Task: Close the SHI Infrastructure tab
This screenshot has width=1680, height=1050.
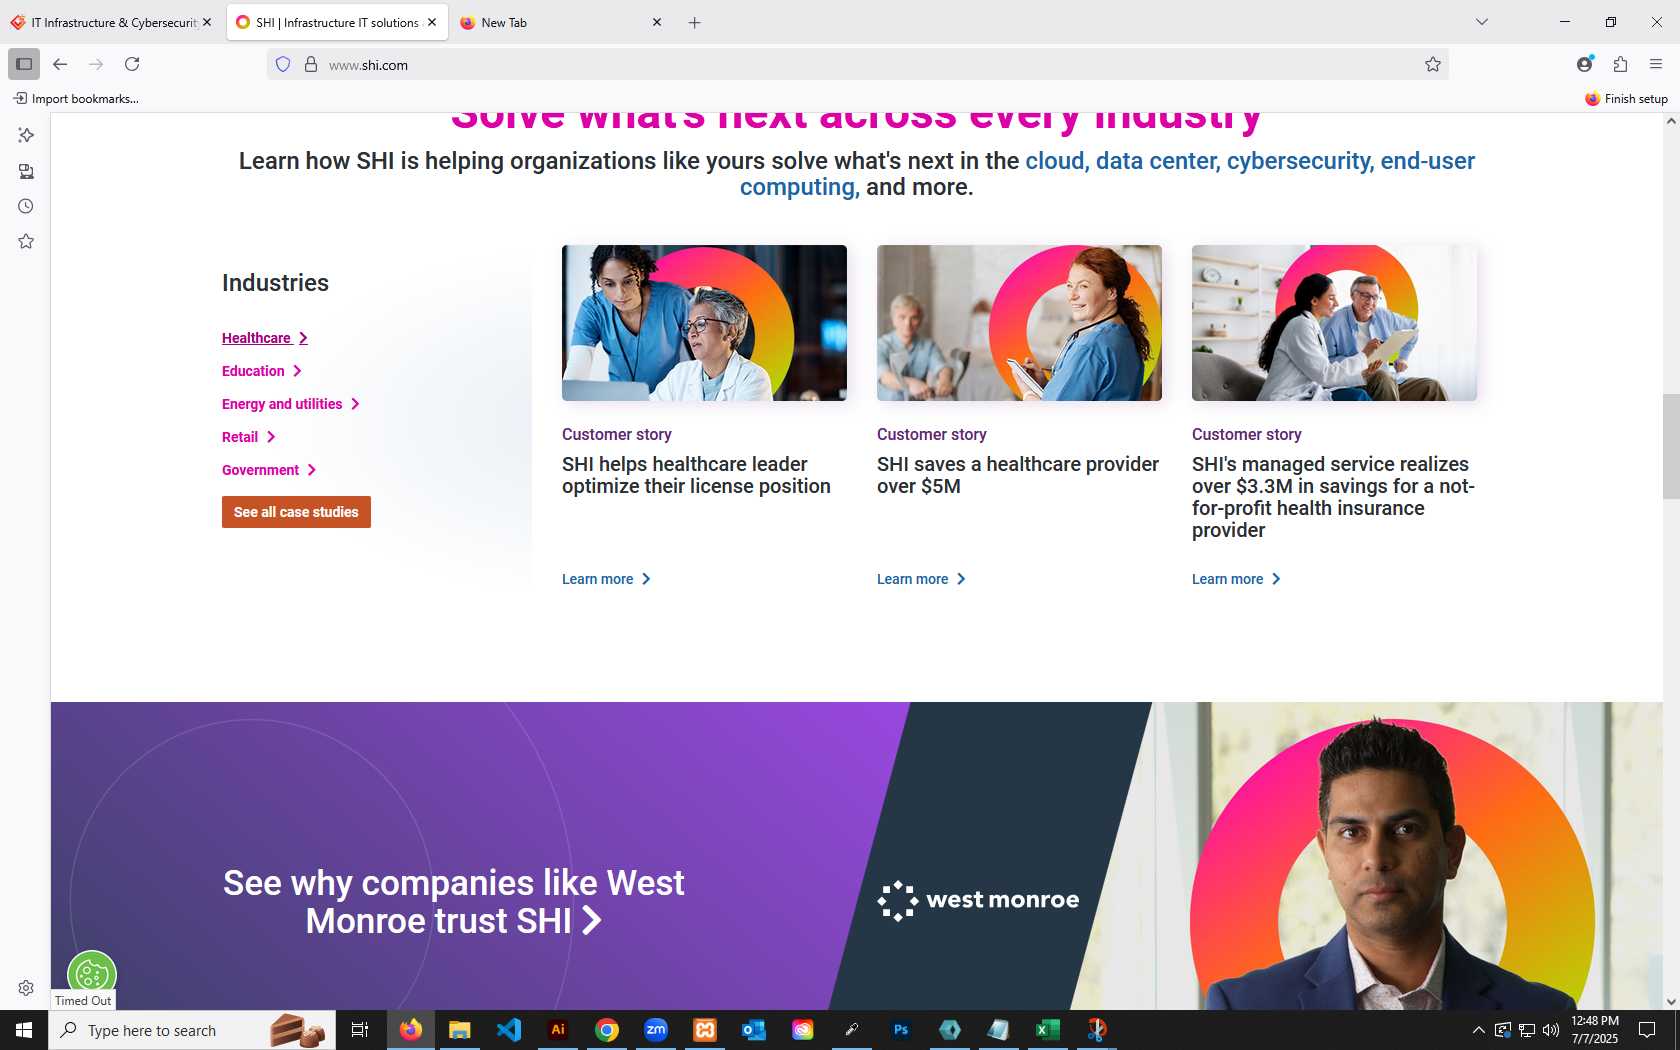Action: click(x=432, y=22)
